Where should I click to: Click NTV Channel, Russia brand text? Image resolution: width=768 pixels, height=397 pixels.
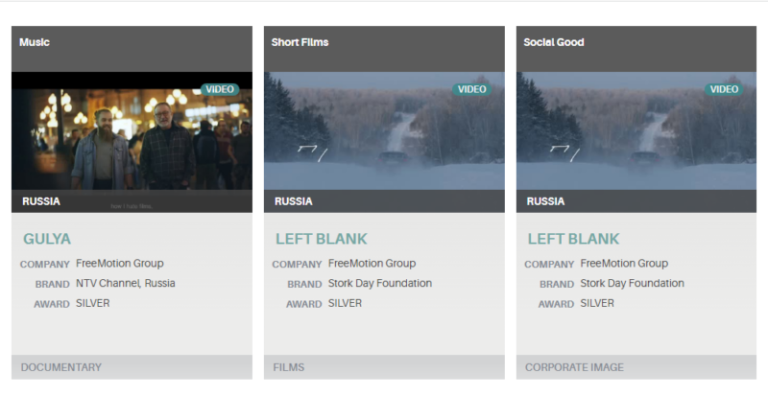coord(125,283)
